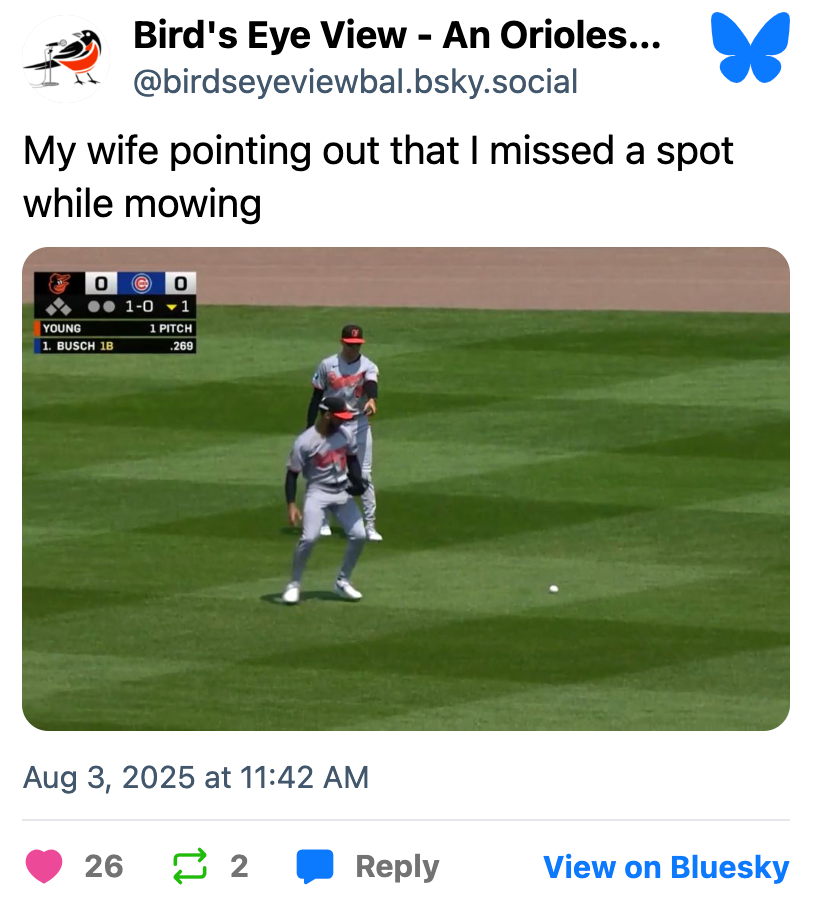Open the Aug 3, 2025 timestamp
The image size is (814, 904).
pos(196,777)
